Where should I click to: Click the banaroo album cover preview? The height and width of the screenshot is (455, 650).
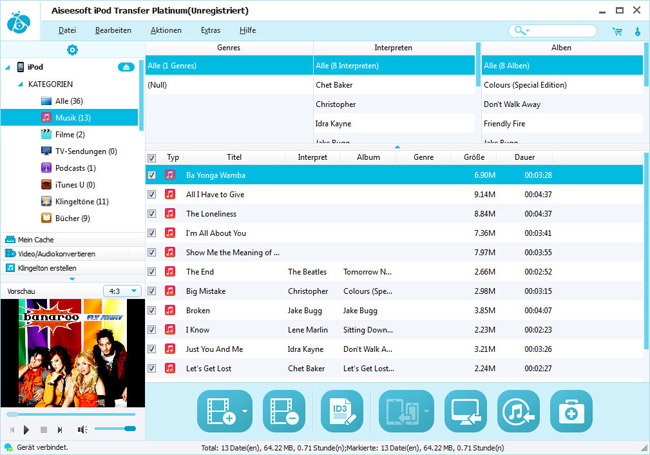click(73, 353)
